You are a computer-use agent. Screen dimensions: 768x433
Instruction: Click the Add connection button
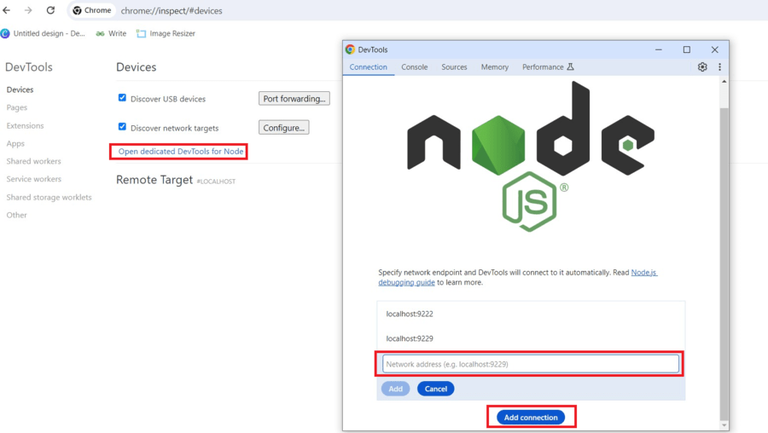[x=531, y=417]
